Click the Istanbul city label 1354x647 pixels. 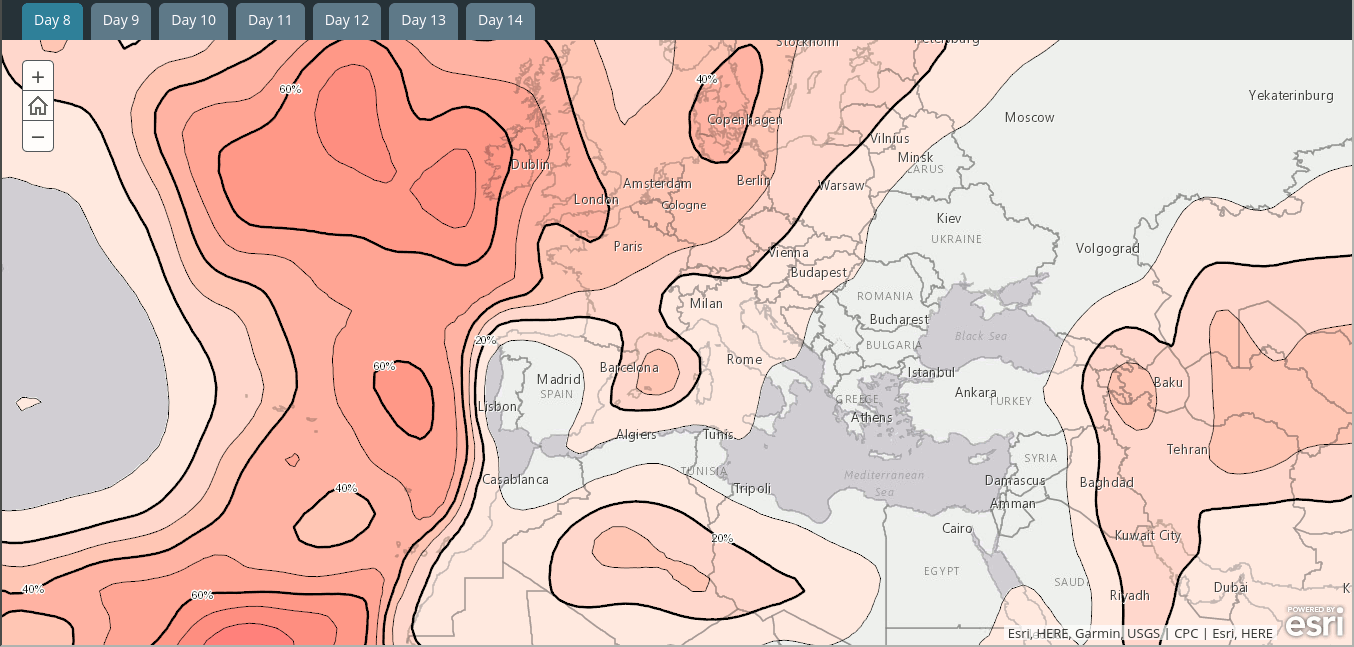[x=931, y=372]
